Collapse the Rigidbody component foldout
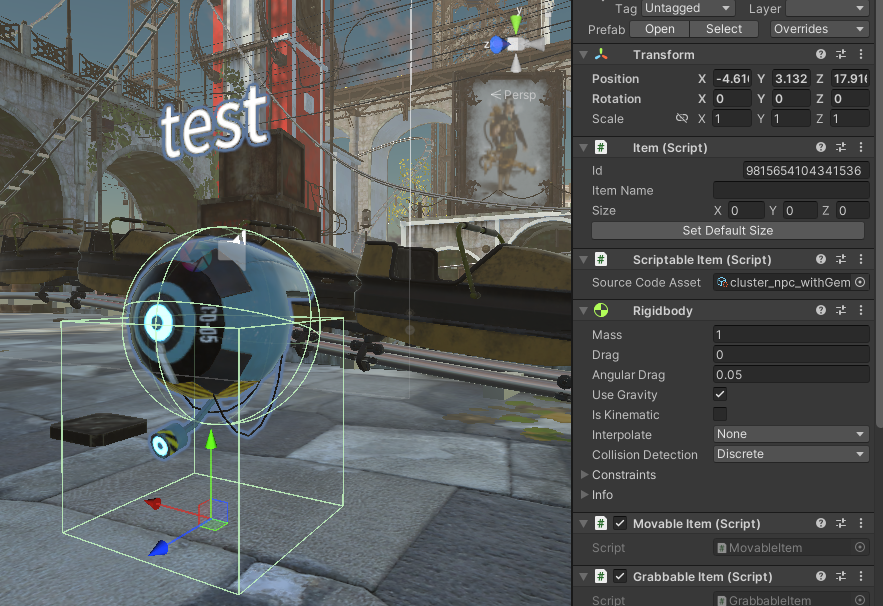883x606 pixels. [584, 311]
